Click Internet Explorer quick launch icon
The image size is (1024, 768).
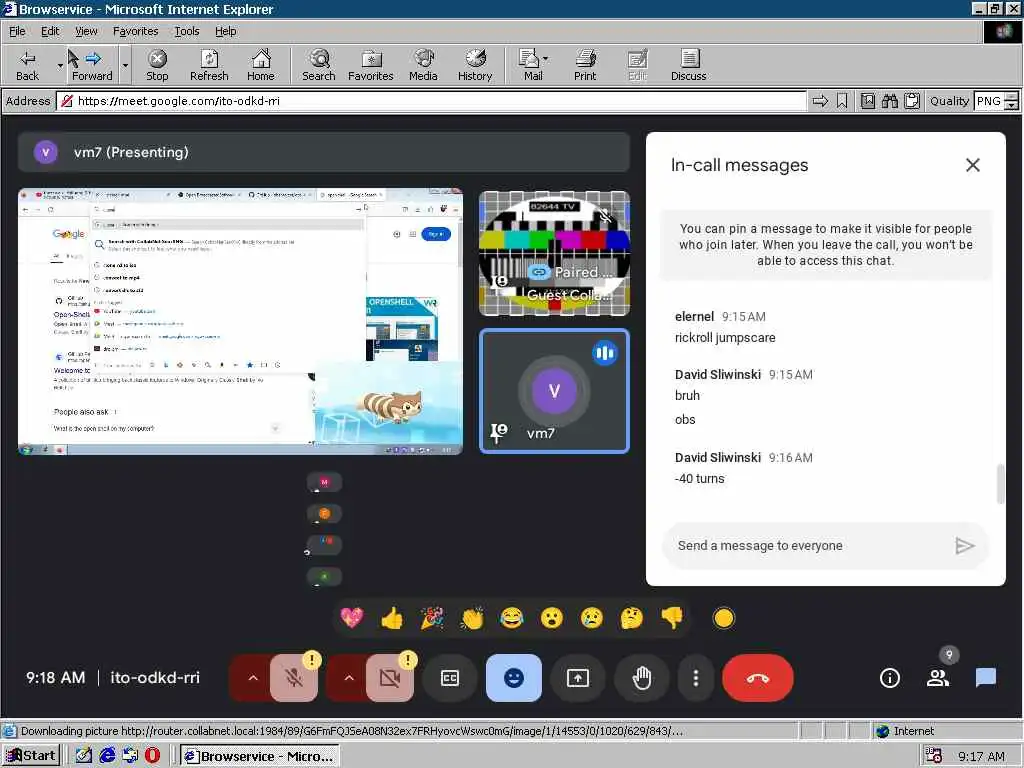point(107,756)
